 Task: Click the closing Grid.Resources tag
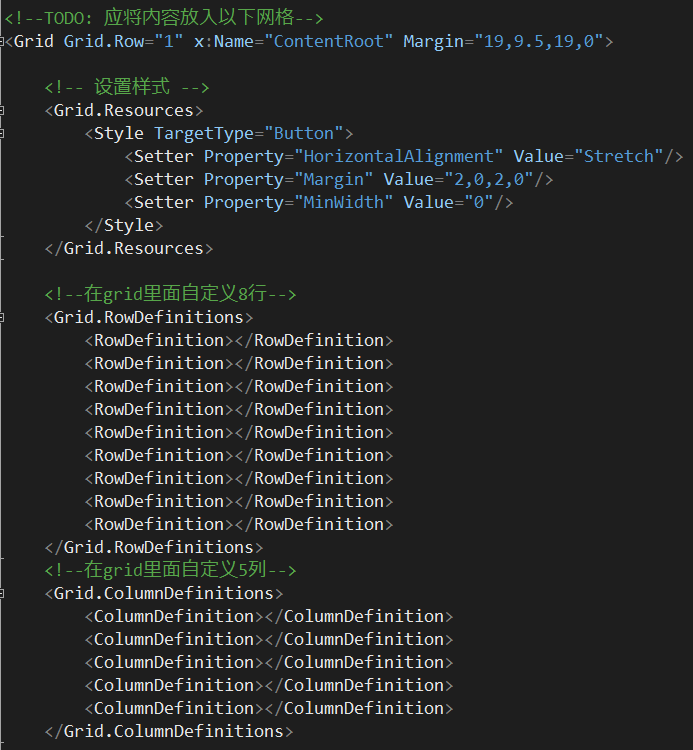coord(129,248)
